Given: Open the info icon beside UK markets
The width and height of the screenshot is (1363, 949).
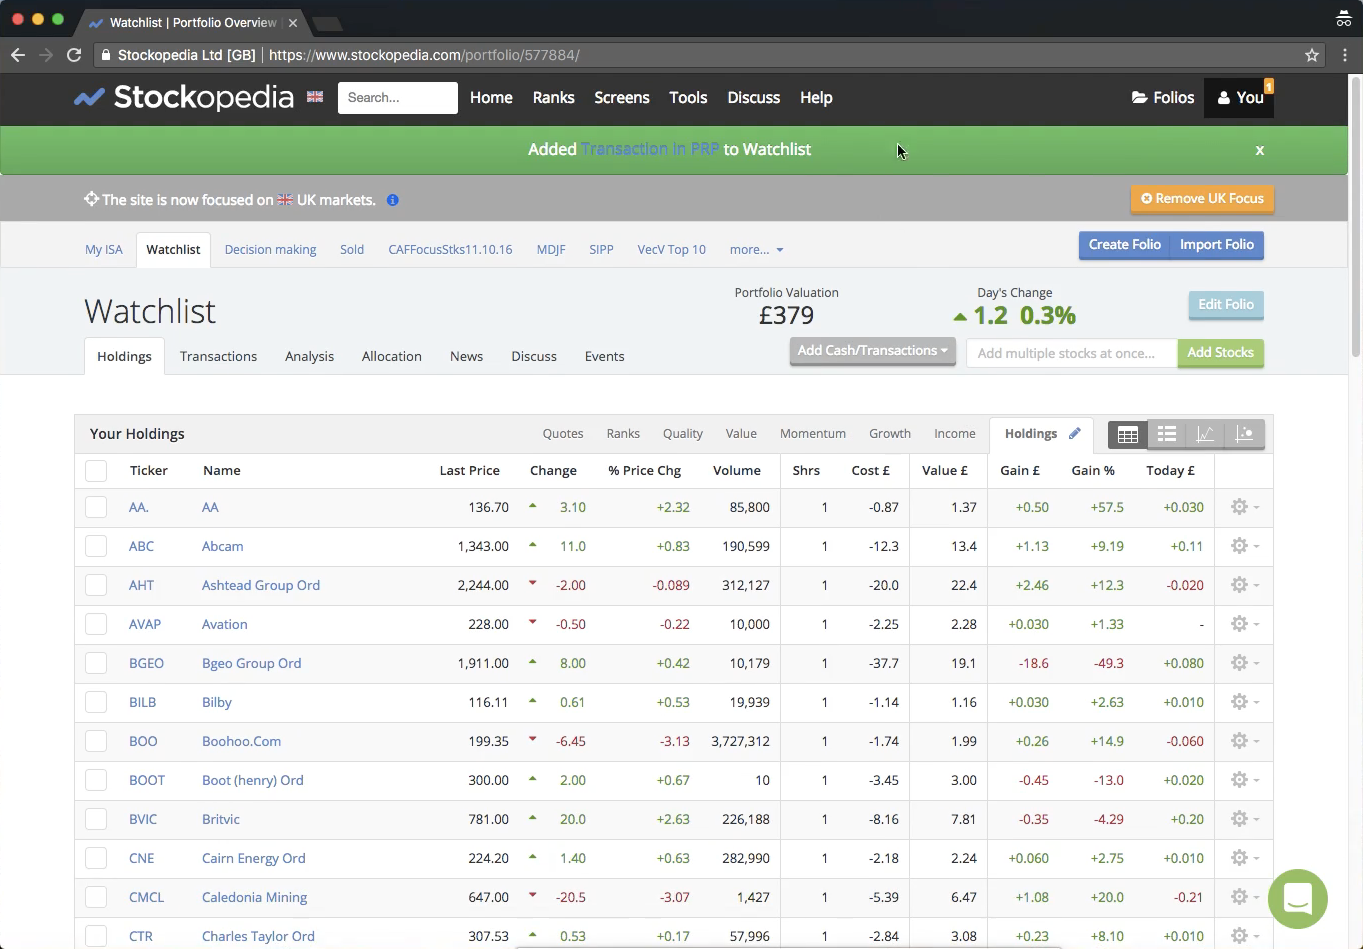Looking at the screenshot, I should (x=393, y=200).
